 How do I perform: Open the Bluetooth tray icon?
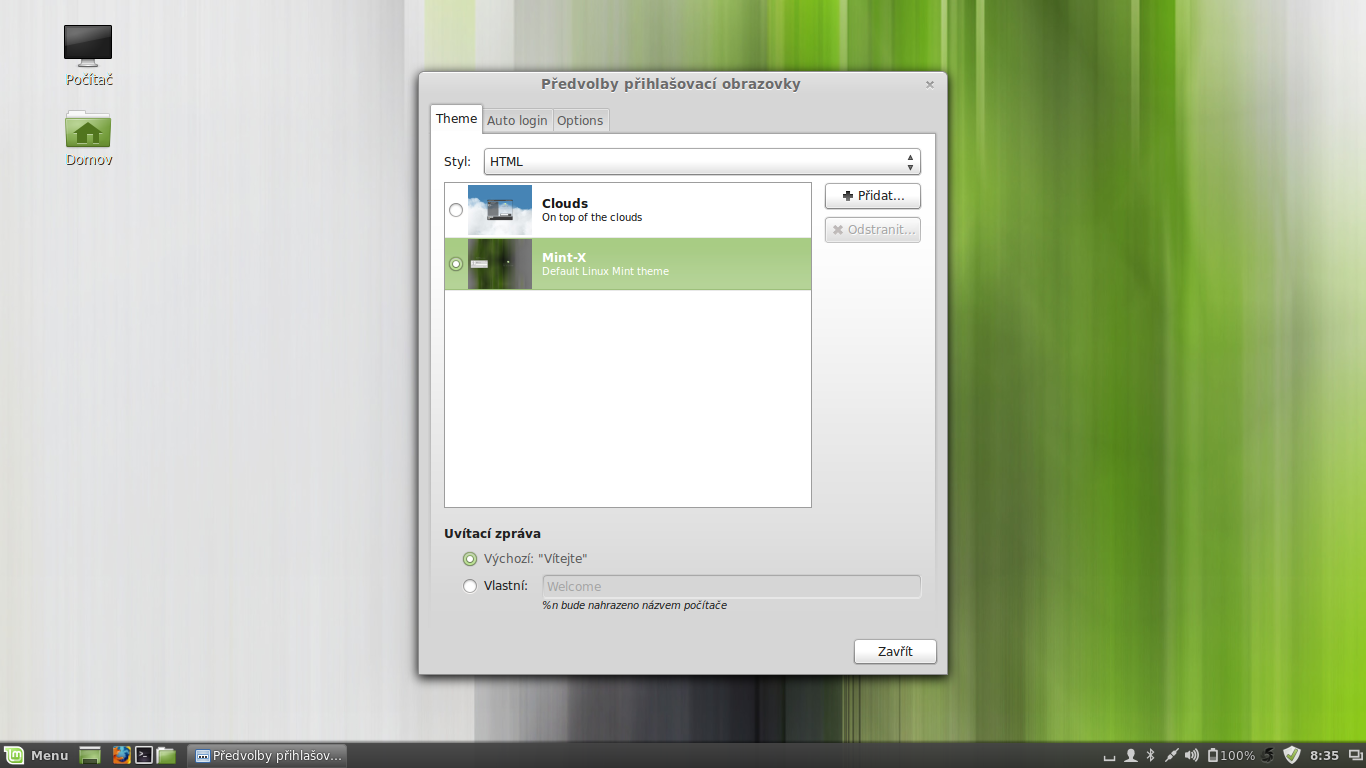1150,755
